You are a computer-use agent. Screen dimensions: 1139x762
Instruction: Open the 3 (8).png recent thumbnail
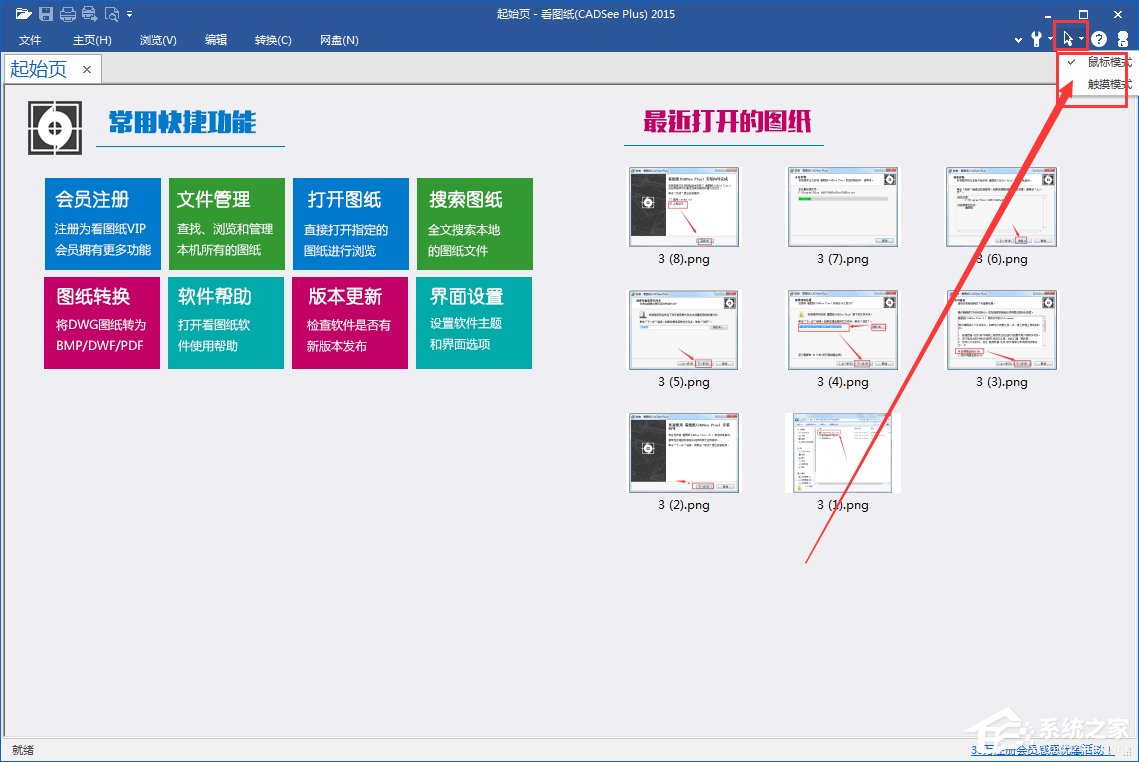click(x=683, y=207)
